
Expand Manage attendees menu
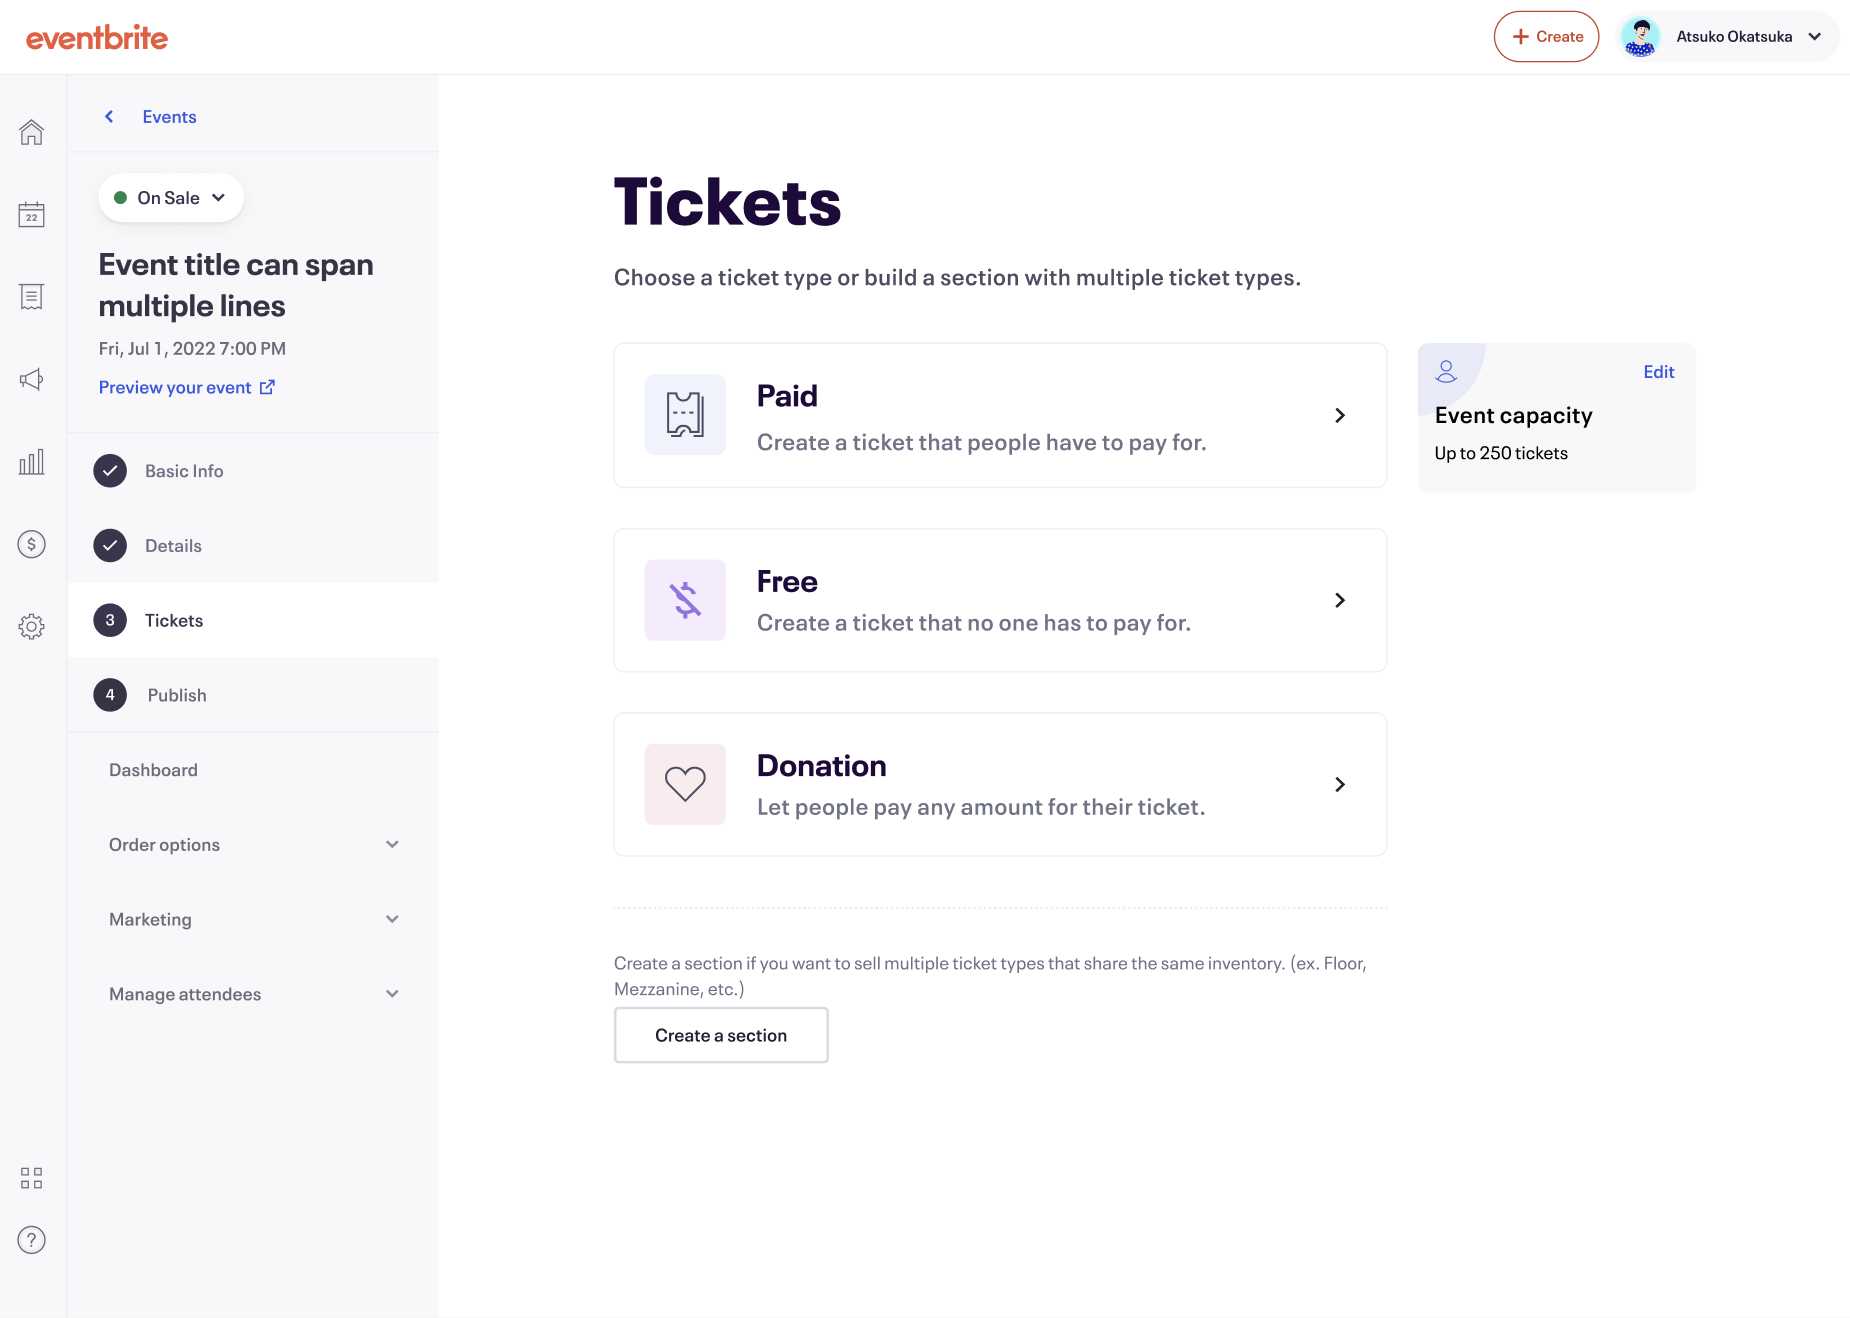[x=253, y=994]
